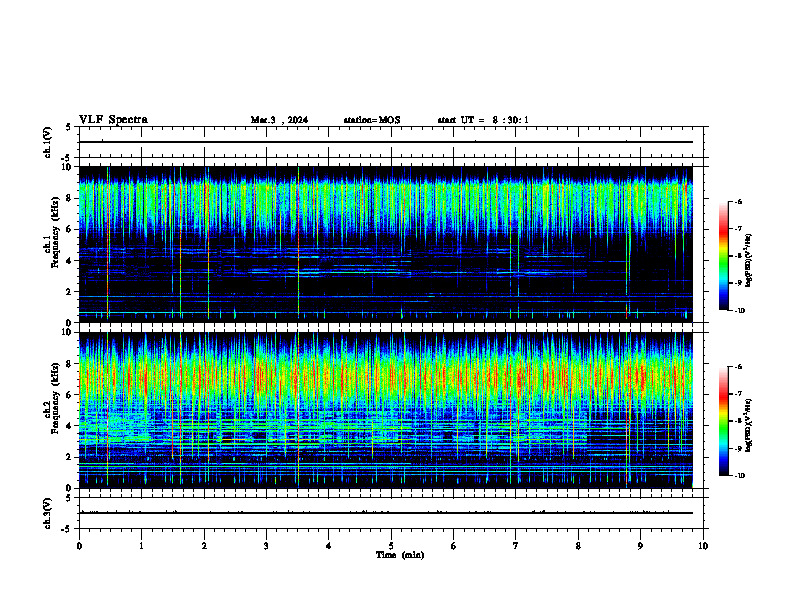Screen dimensions: 792x612
Task: Click the "1" minute time tick label
Action: 141,546
